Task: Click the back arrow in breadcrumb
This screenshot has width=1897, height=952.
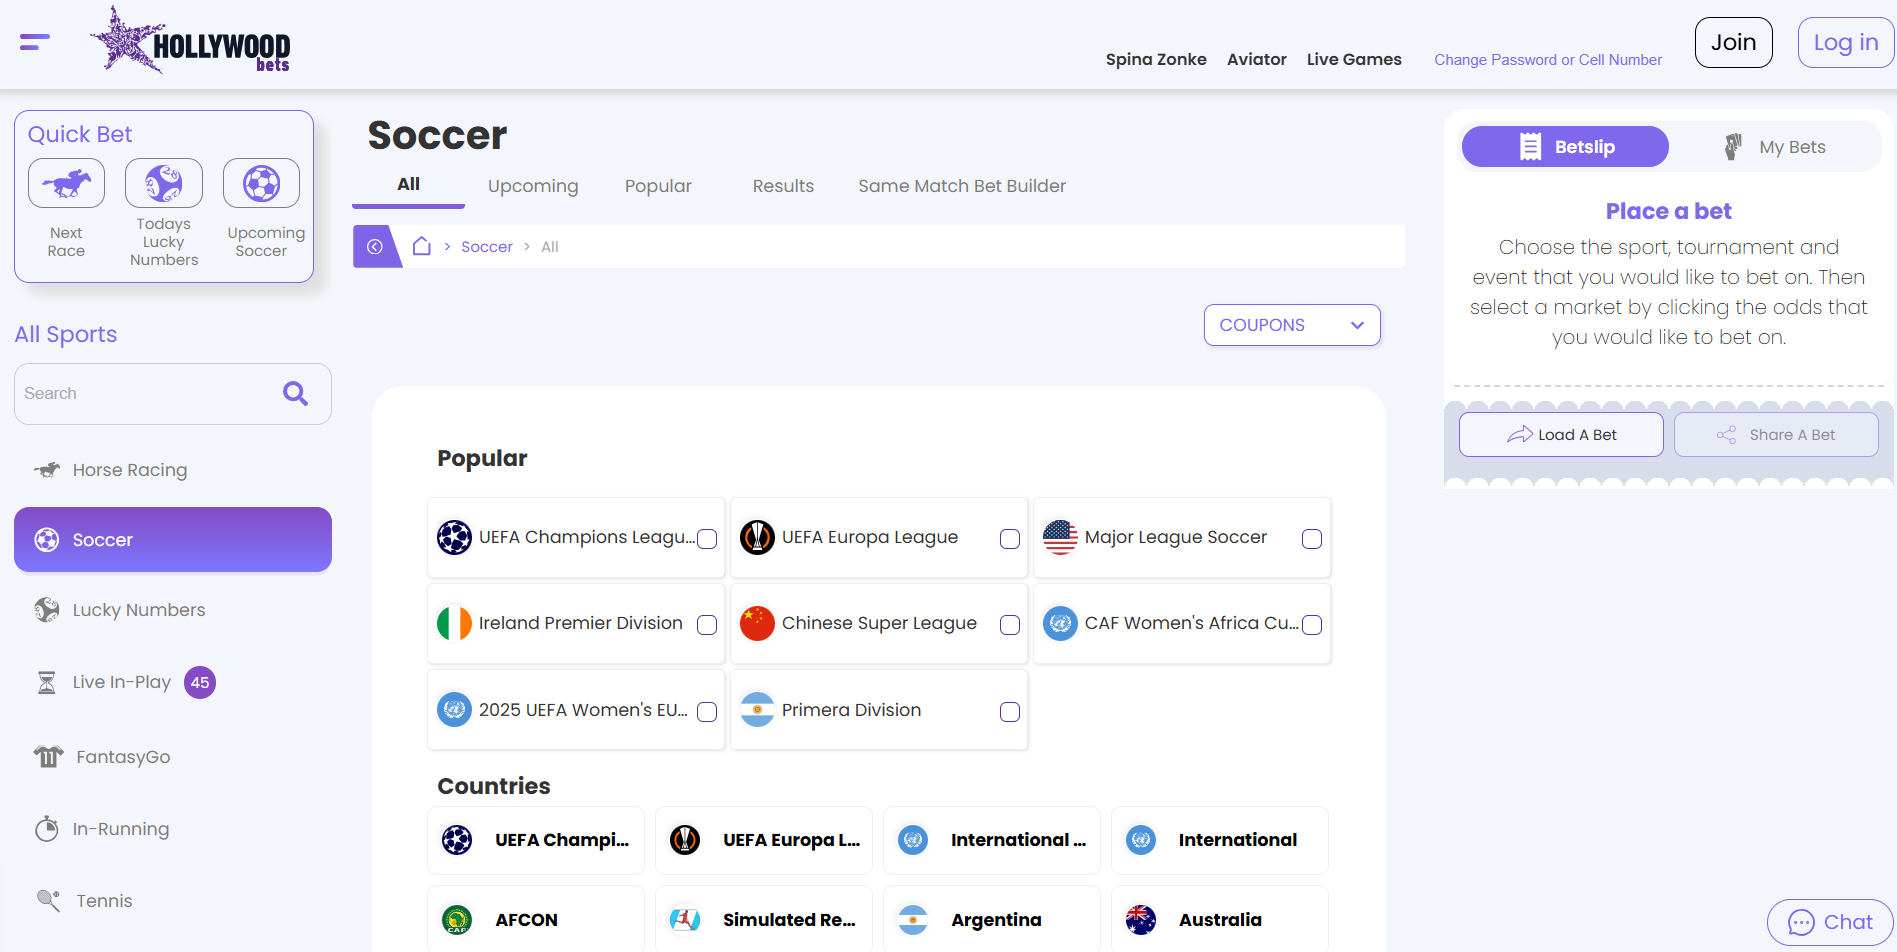Action: (x=375, y=247)
